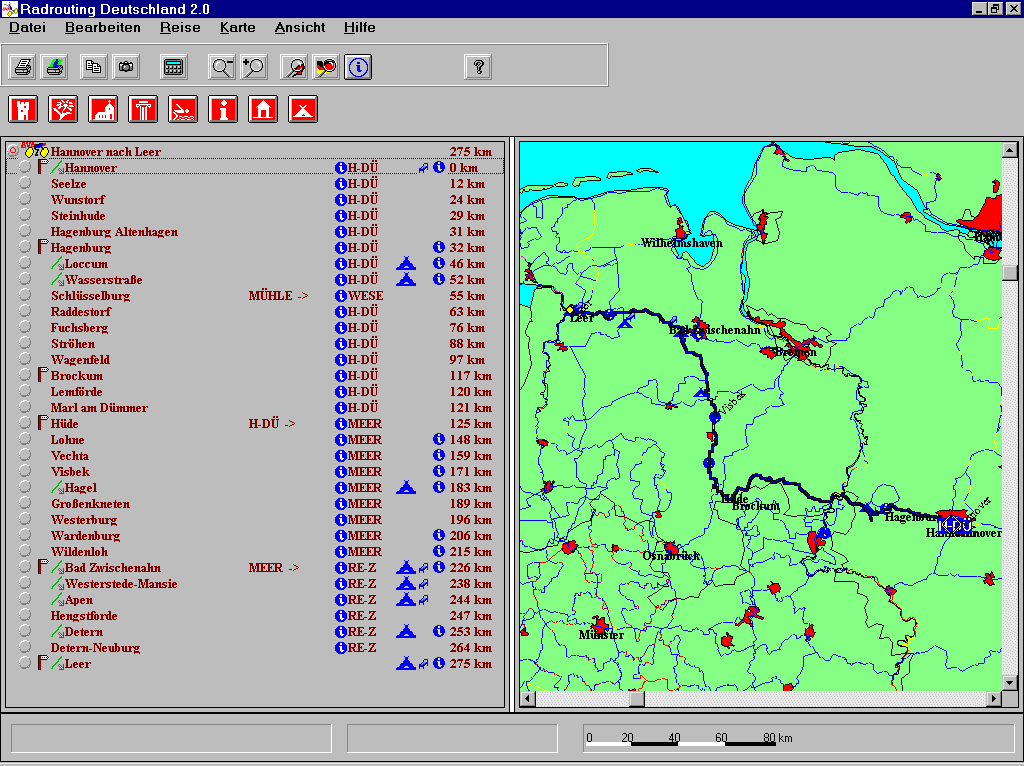Toggle the circle next to Vechta

click(x=25, y=455)
